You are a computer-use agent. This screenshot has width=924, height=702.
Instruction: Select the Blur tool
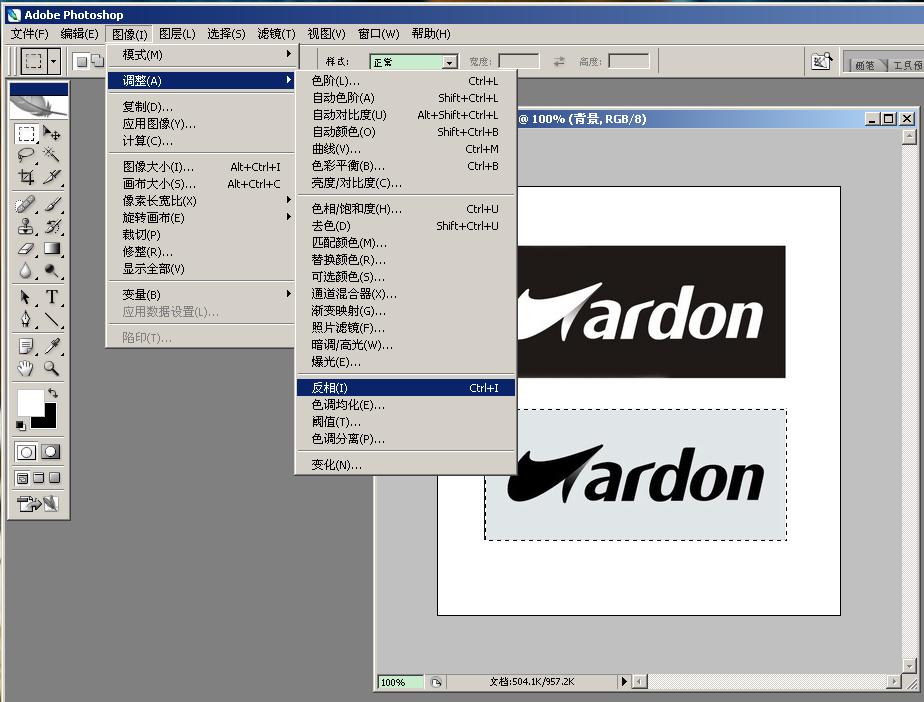[26, 270]
